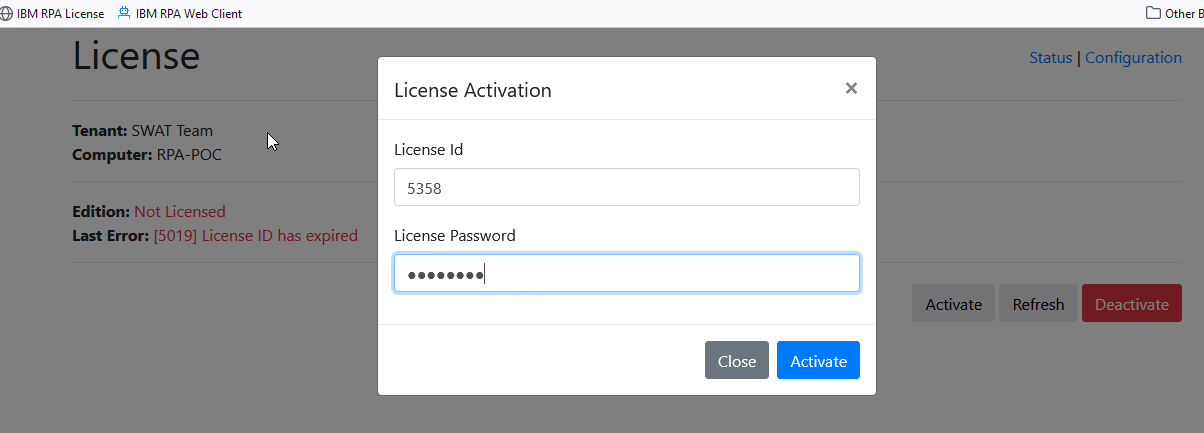Click the gray Close button in the dialog
This screenshot has width=1204, height=433.
(737, 361)
